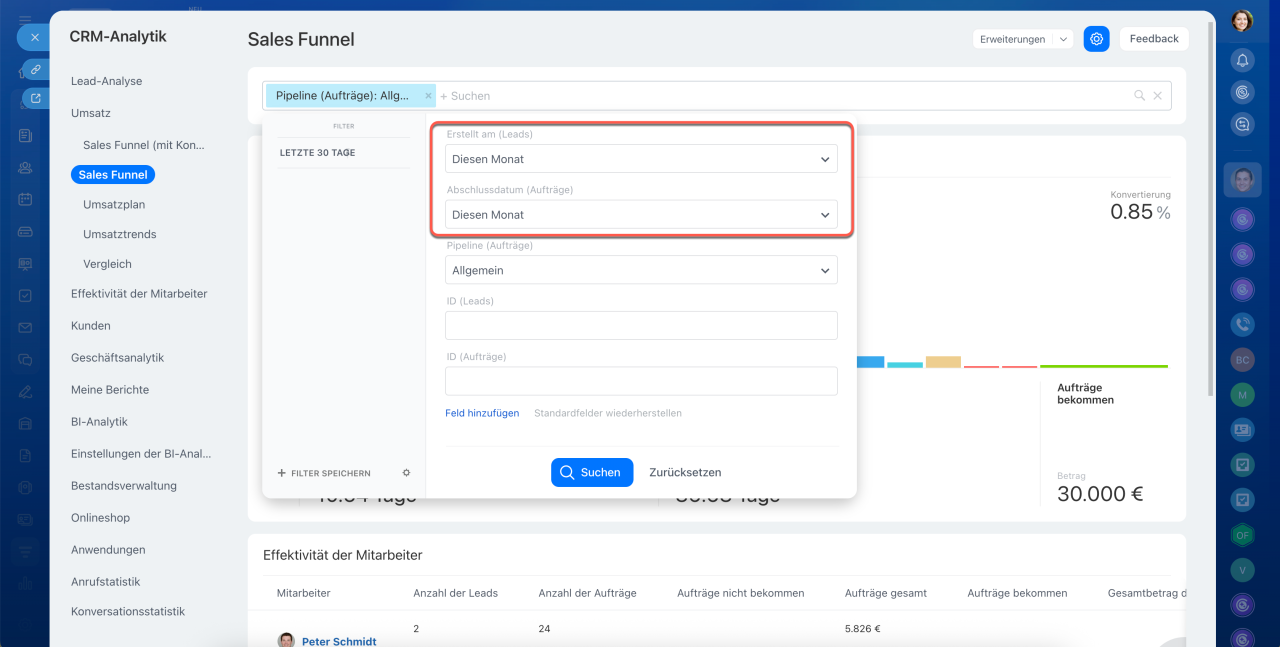The image size is (1280, 647).
Task: Open the contact card icon in right panel
Action: click(1242, 430)
